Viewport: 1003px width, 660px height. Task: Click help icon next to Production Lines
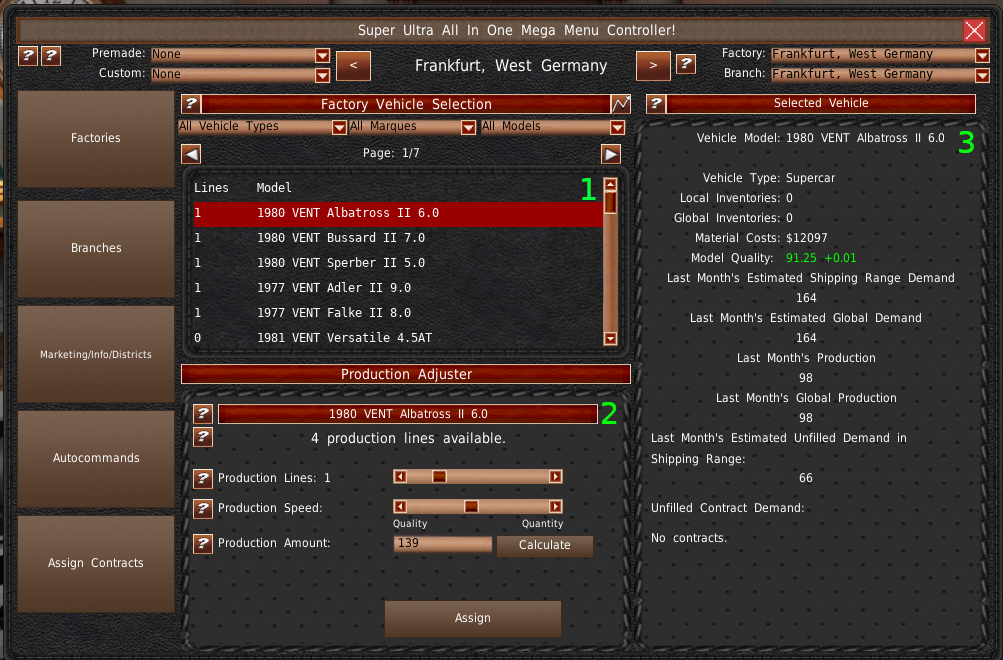point(203,478)
